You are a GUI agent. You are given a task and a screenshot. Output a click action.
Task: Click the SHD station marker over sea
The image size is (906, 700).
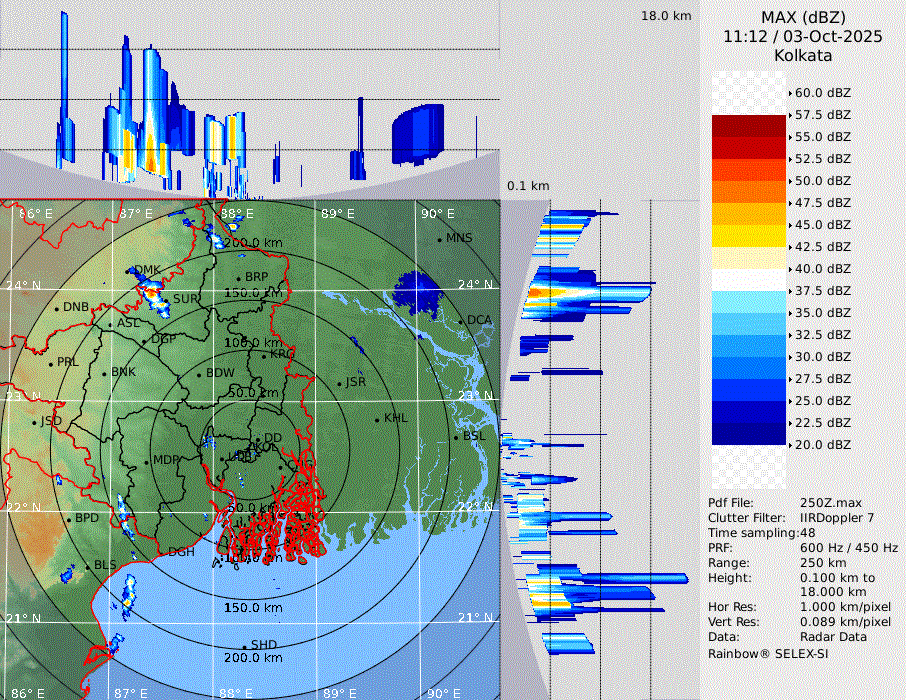244,646
